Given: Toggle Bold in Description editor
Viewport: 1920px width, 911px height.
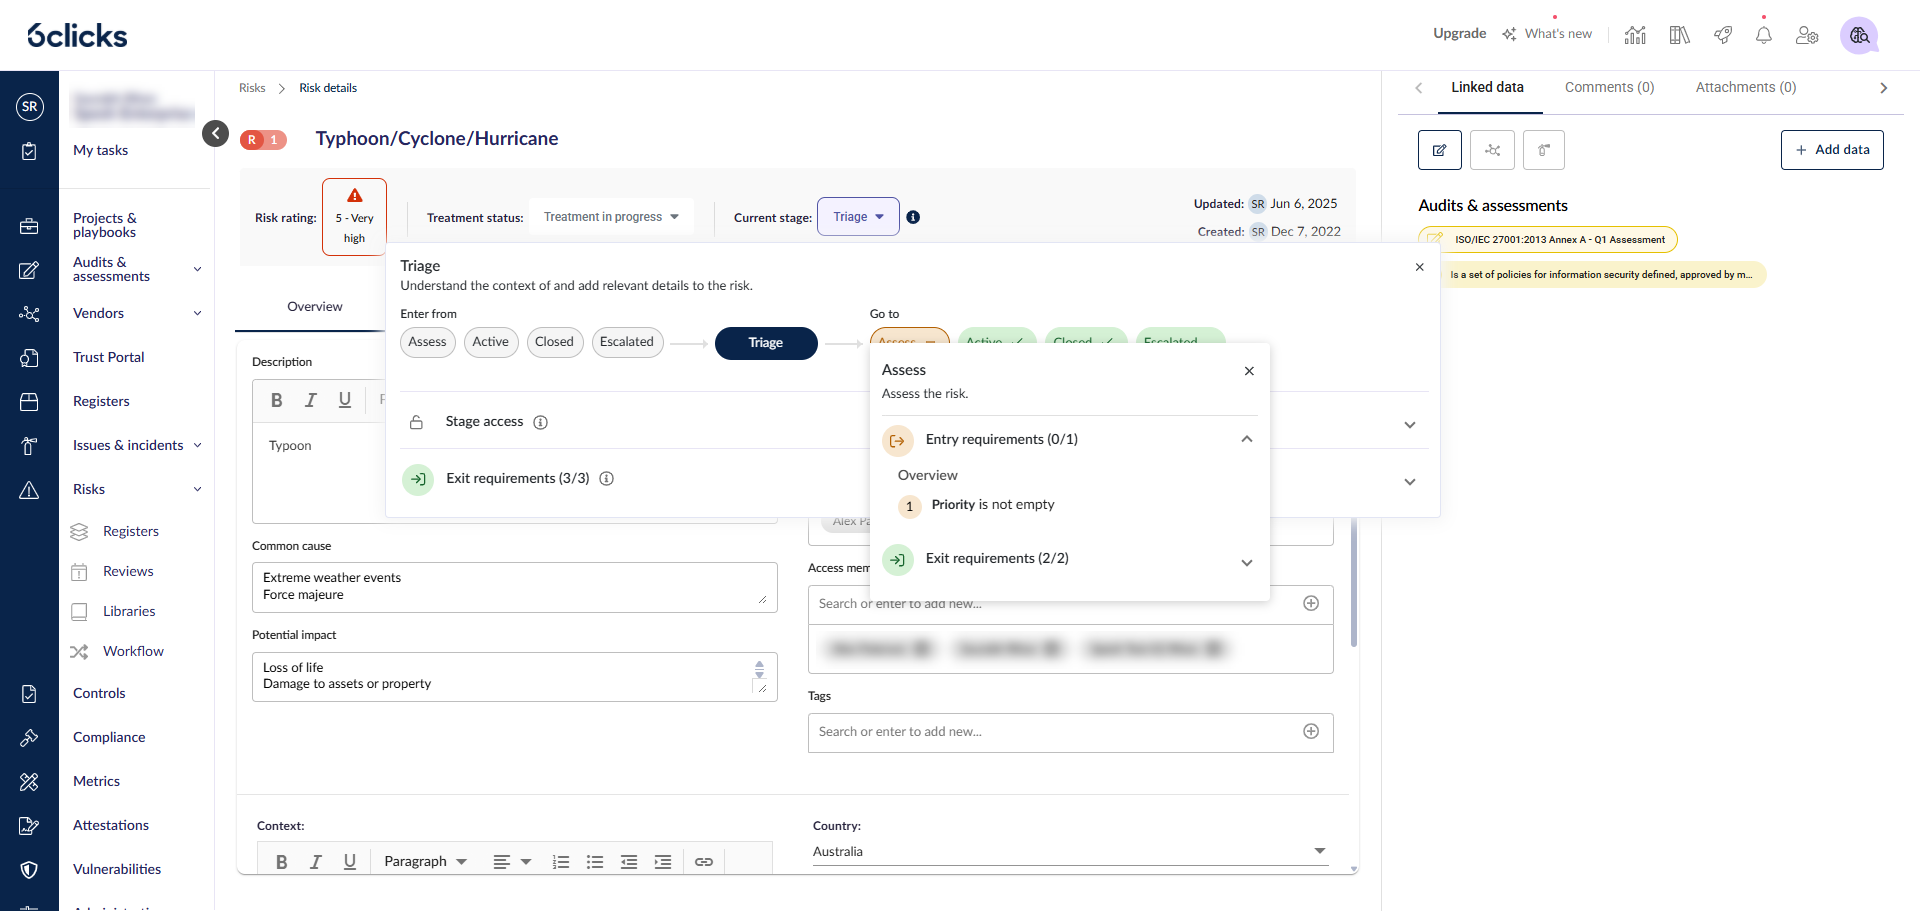Looking at the screenshot, I should tap(277, 400).
